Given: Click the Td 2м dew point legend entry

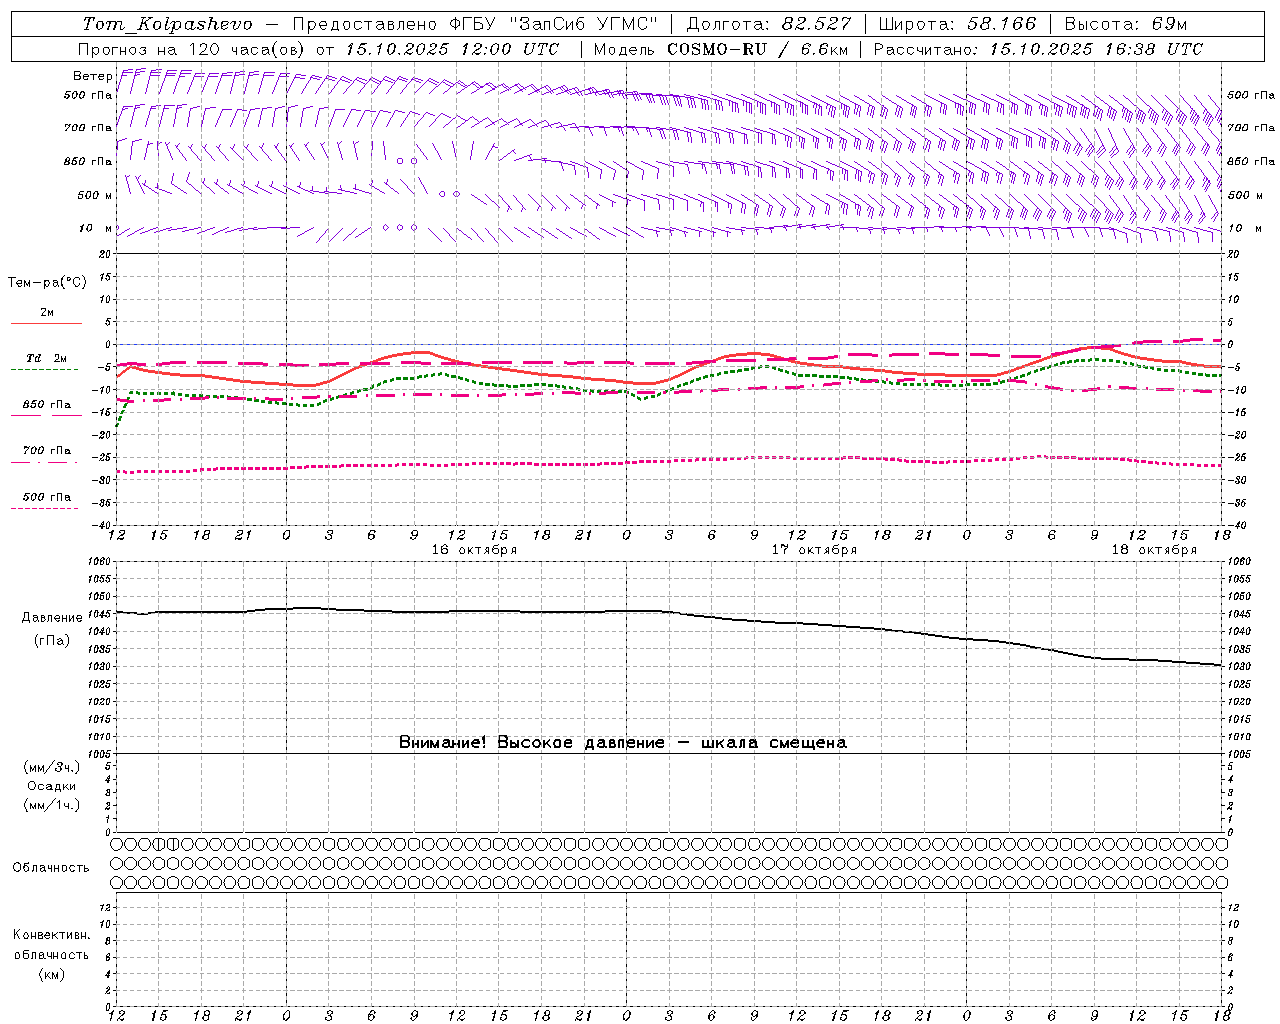Looking at the screenshot, I should click(x=47, y=358).
